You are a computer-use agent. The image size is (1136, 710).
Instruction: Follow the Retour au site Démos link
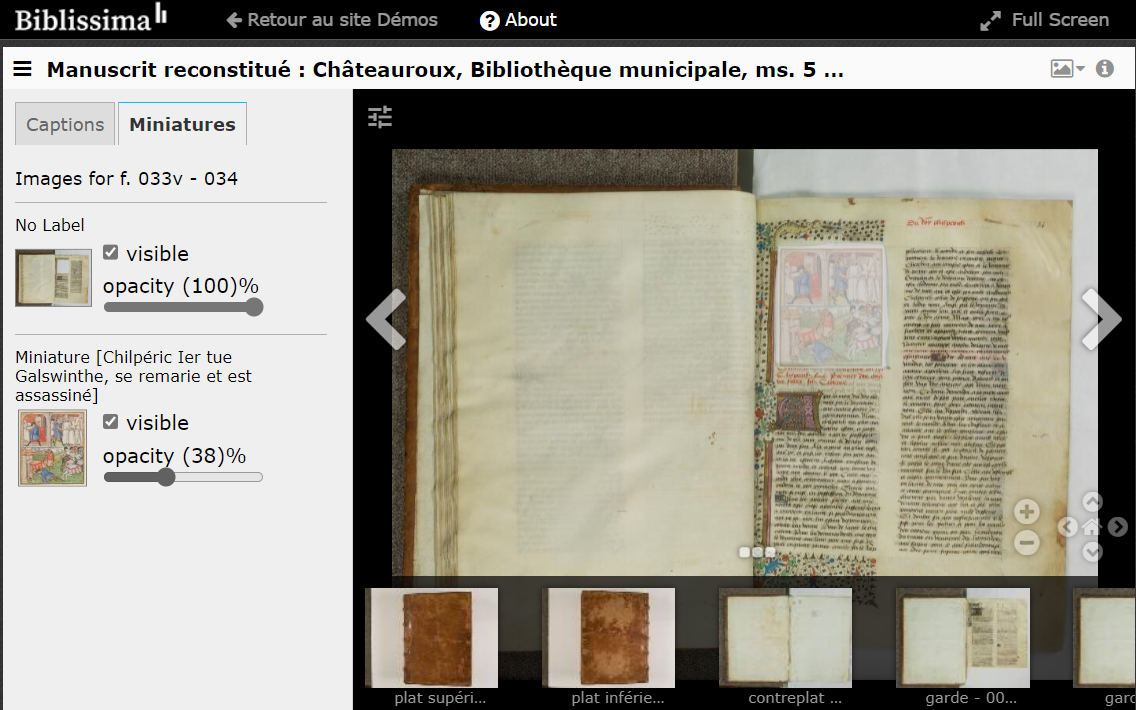tap(333, 20)
